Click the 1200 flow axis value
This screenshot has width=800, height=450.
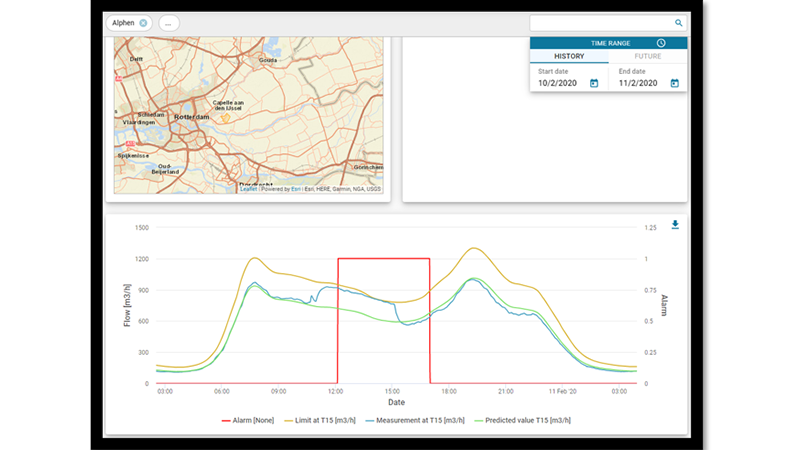click(142, 259)
